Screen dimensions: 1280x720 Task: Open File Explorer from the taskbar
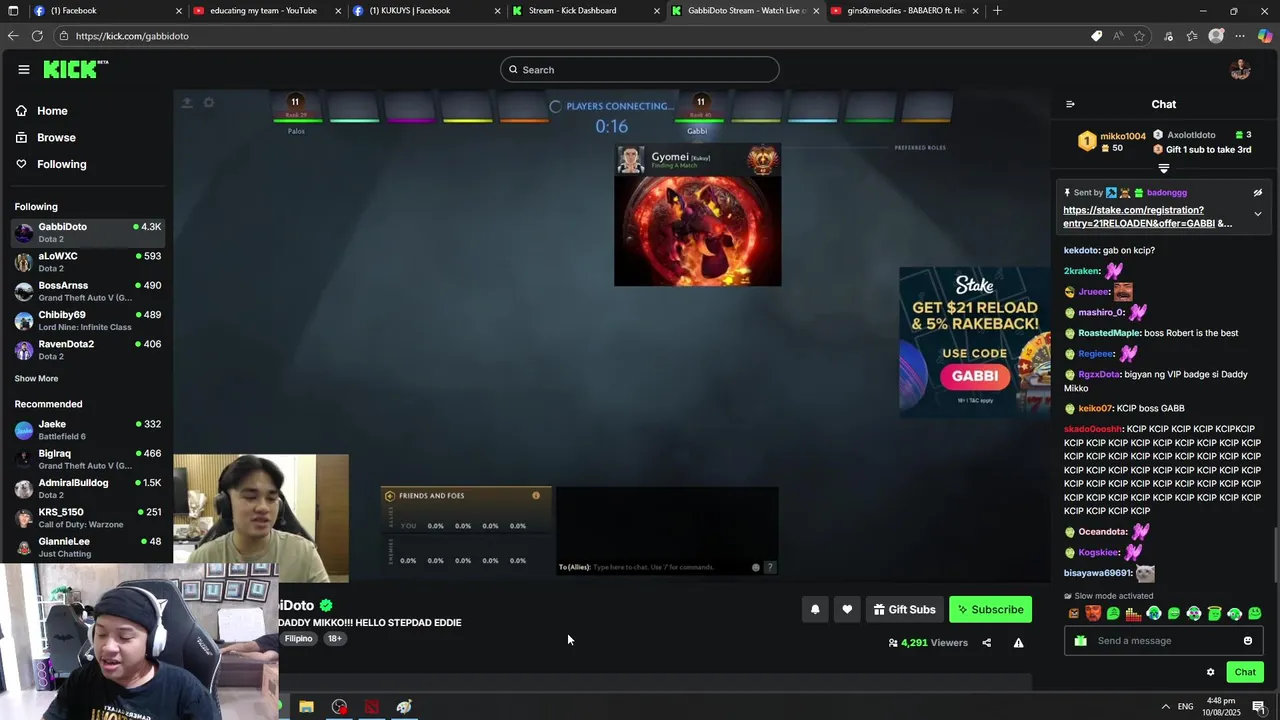(x=306, y=707)
